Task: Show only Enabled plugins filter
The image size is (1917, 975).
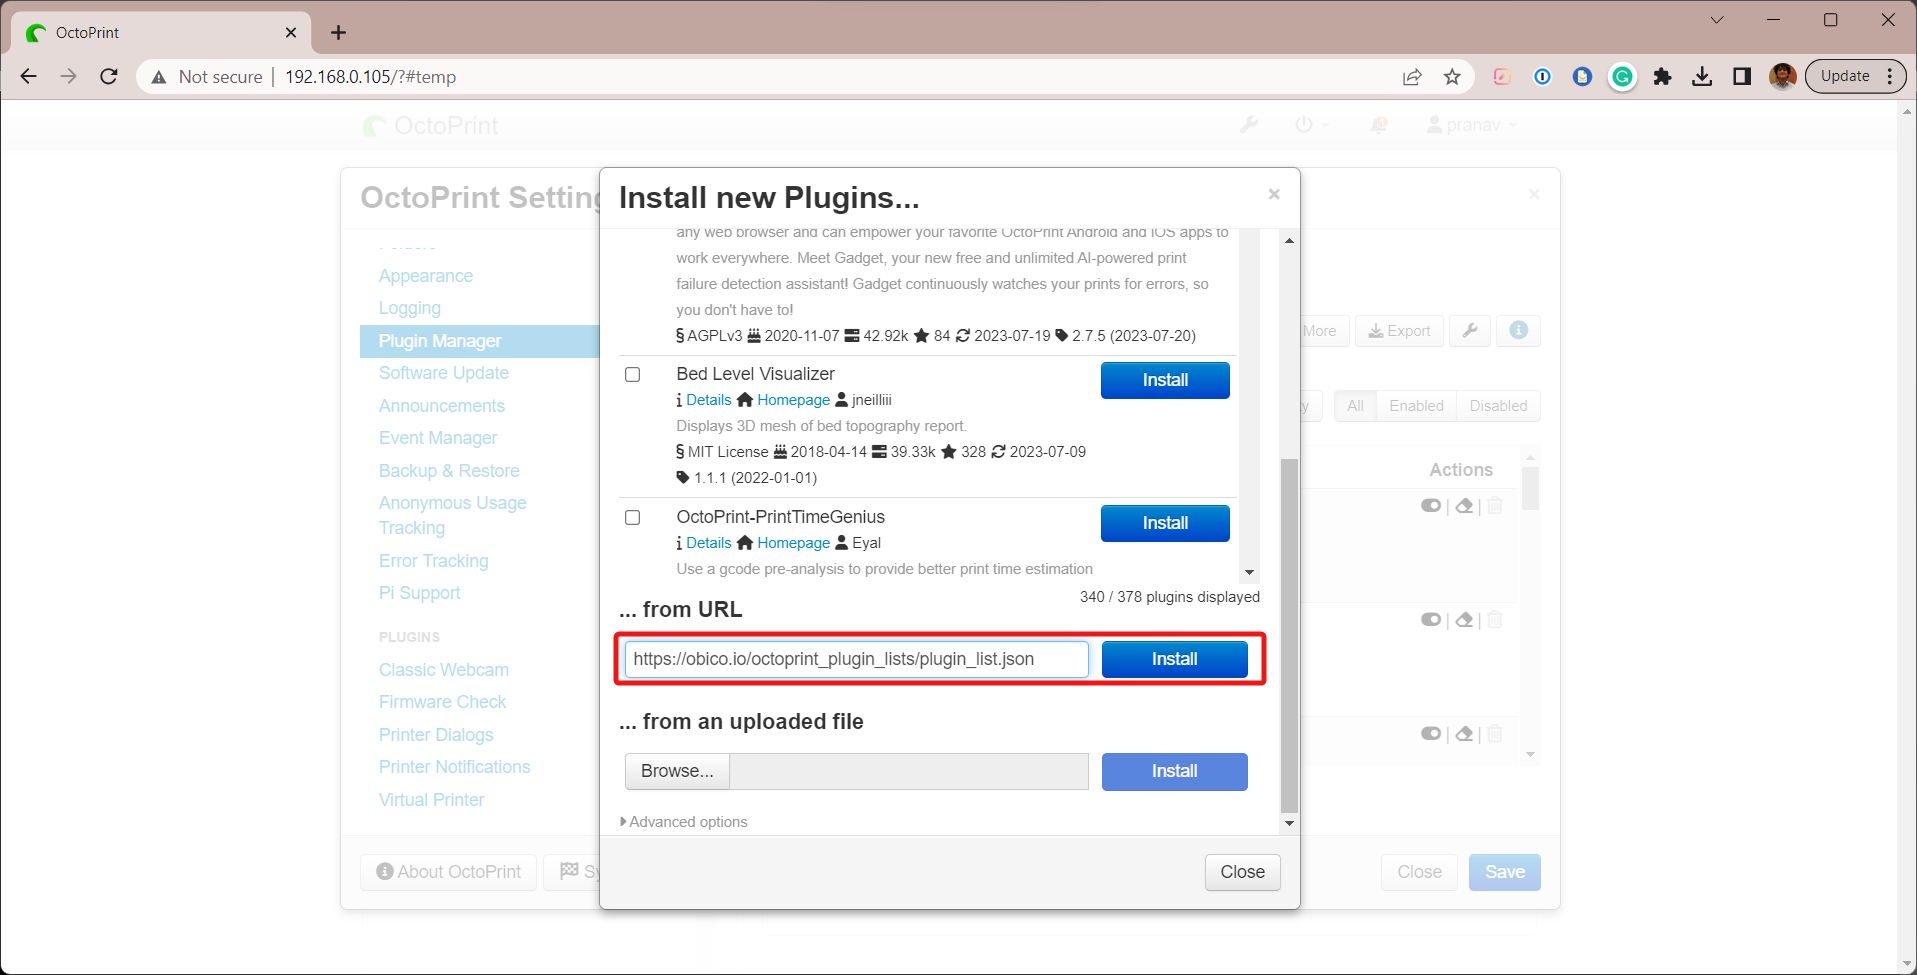Action: pyautogui.click(x=1416, y=406)
